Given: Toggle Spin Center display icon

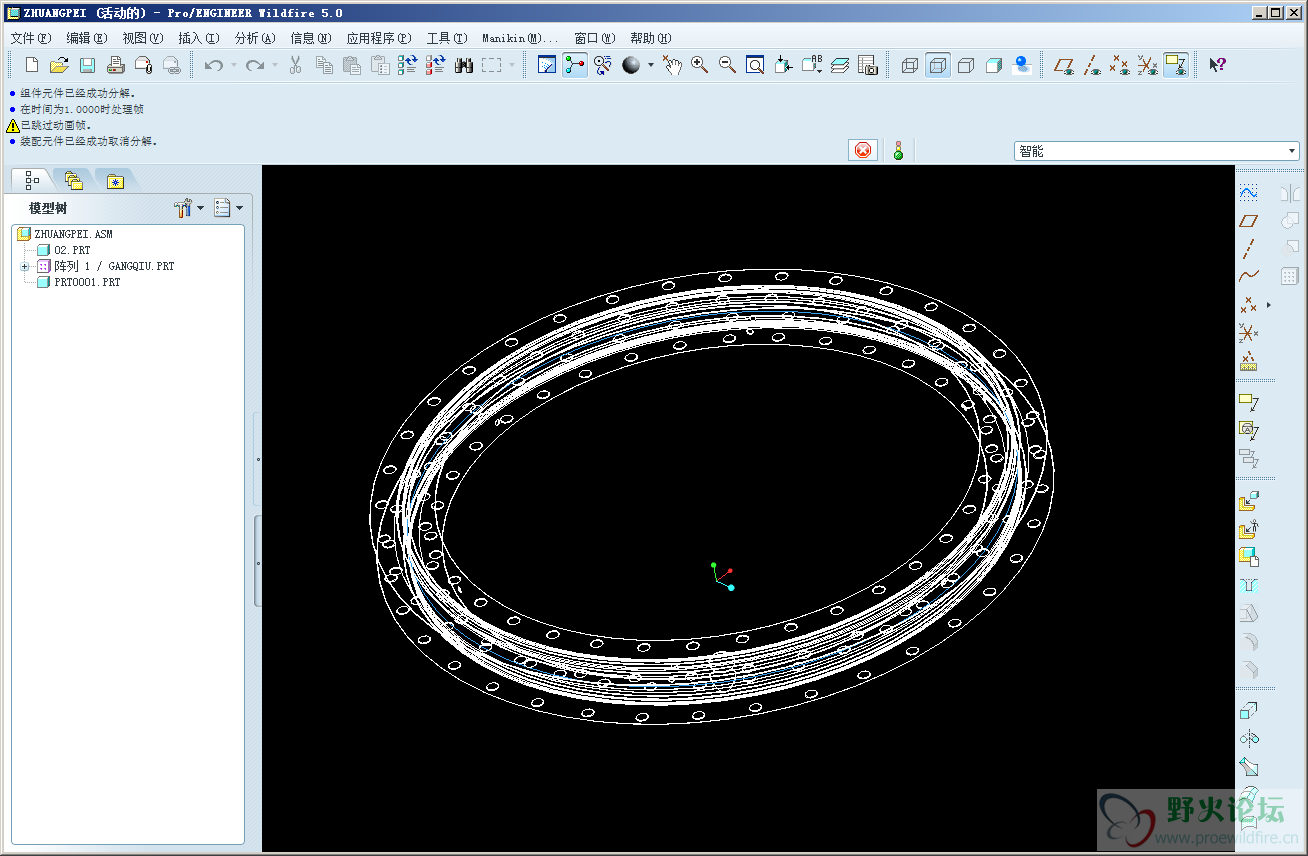Looking at the screenshot, I should [575, 65].
